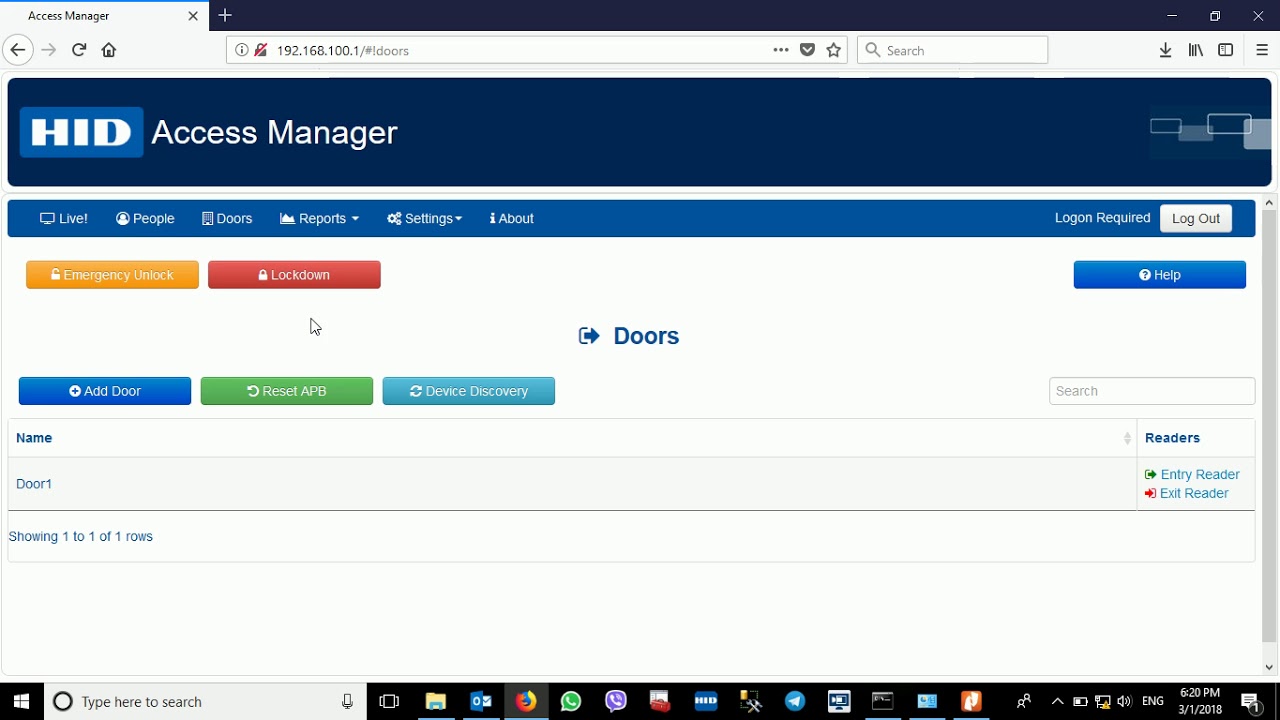Click the taskbar search box
The width and height of the screenshot is (1280, 720).
tap(205, 701)
